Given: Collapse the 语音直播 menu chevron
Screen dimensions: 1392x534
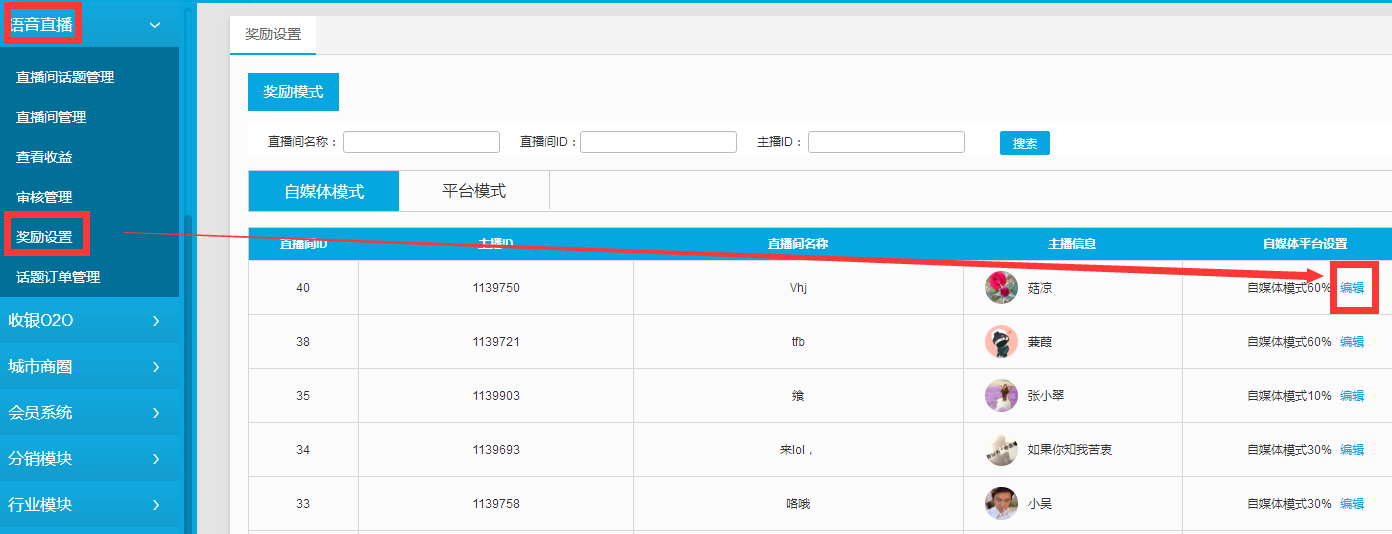Looking at the screenshot, I should pyautogui.click(x=155, y=25).
